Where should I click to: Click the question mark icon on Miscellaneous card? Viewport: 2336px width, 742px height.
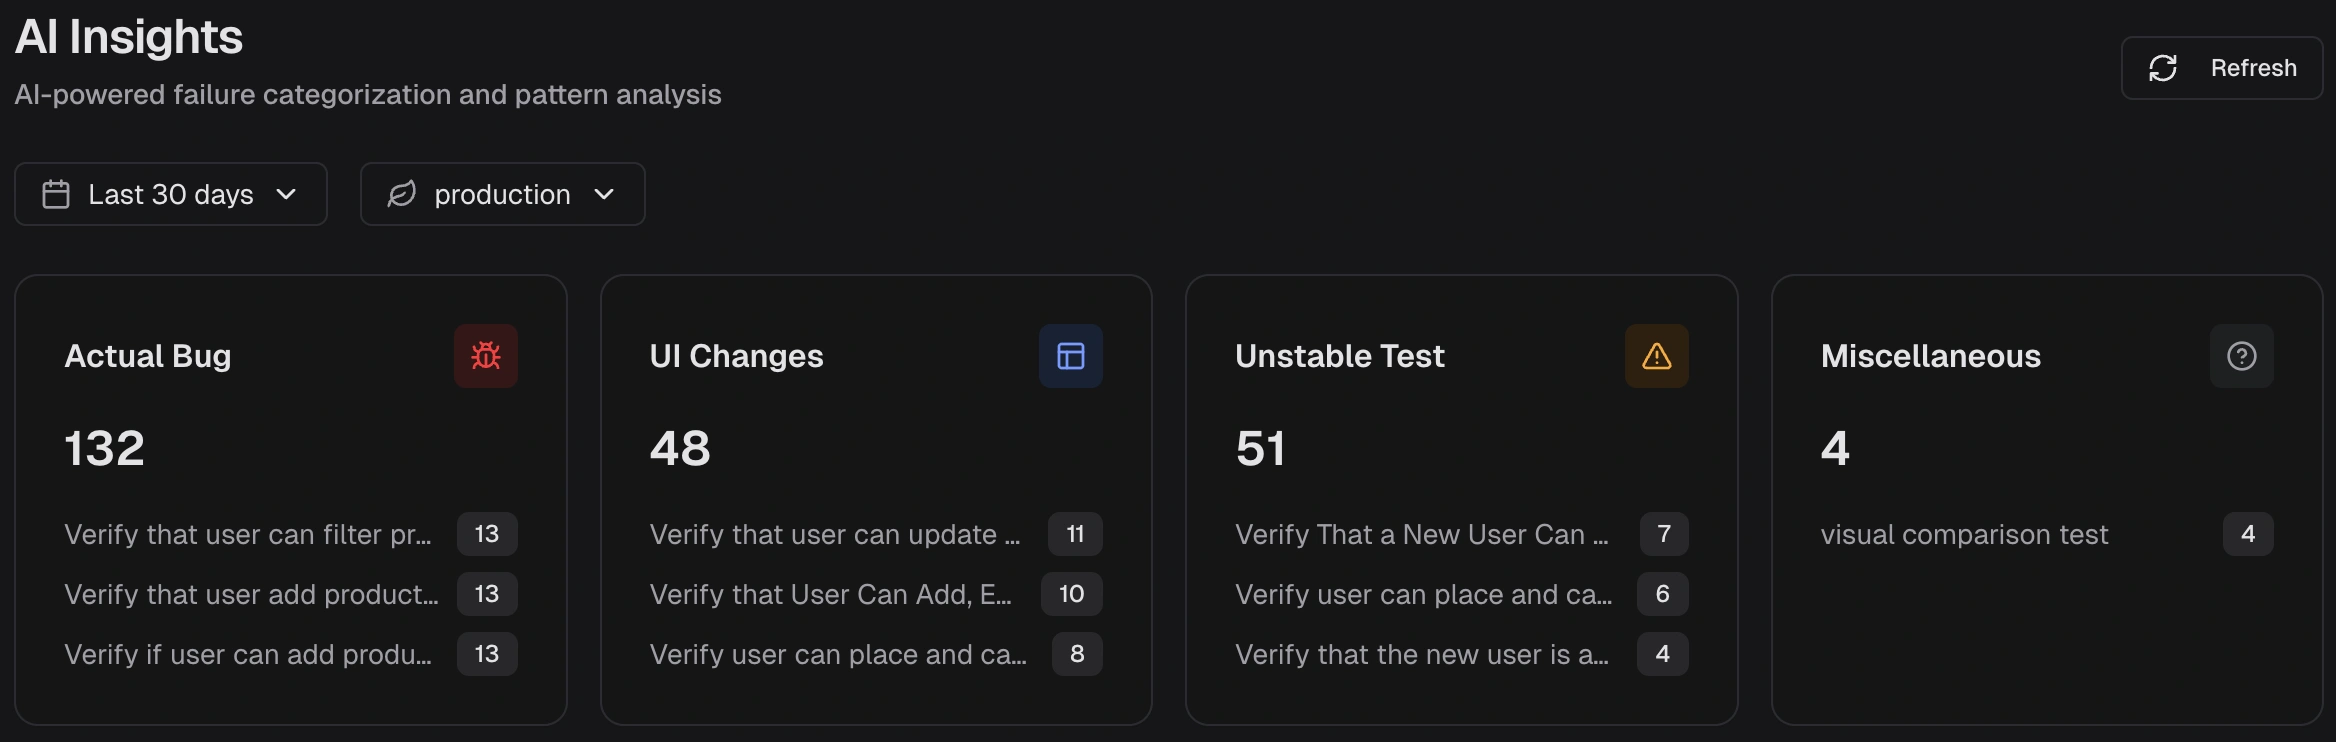(x=2242, y=356)
